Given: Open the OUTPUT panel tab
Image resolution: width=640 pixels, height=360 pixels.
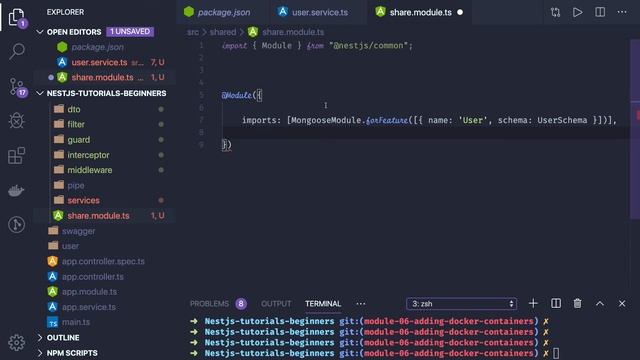Looking at the screenshot, I should pyautogui.click(x=276, y=304).
